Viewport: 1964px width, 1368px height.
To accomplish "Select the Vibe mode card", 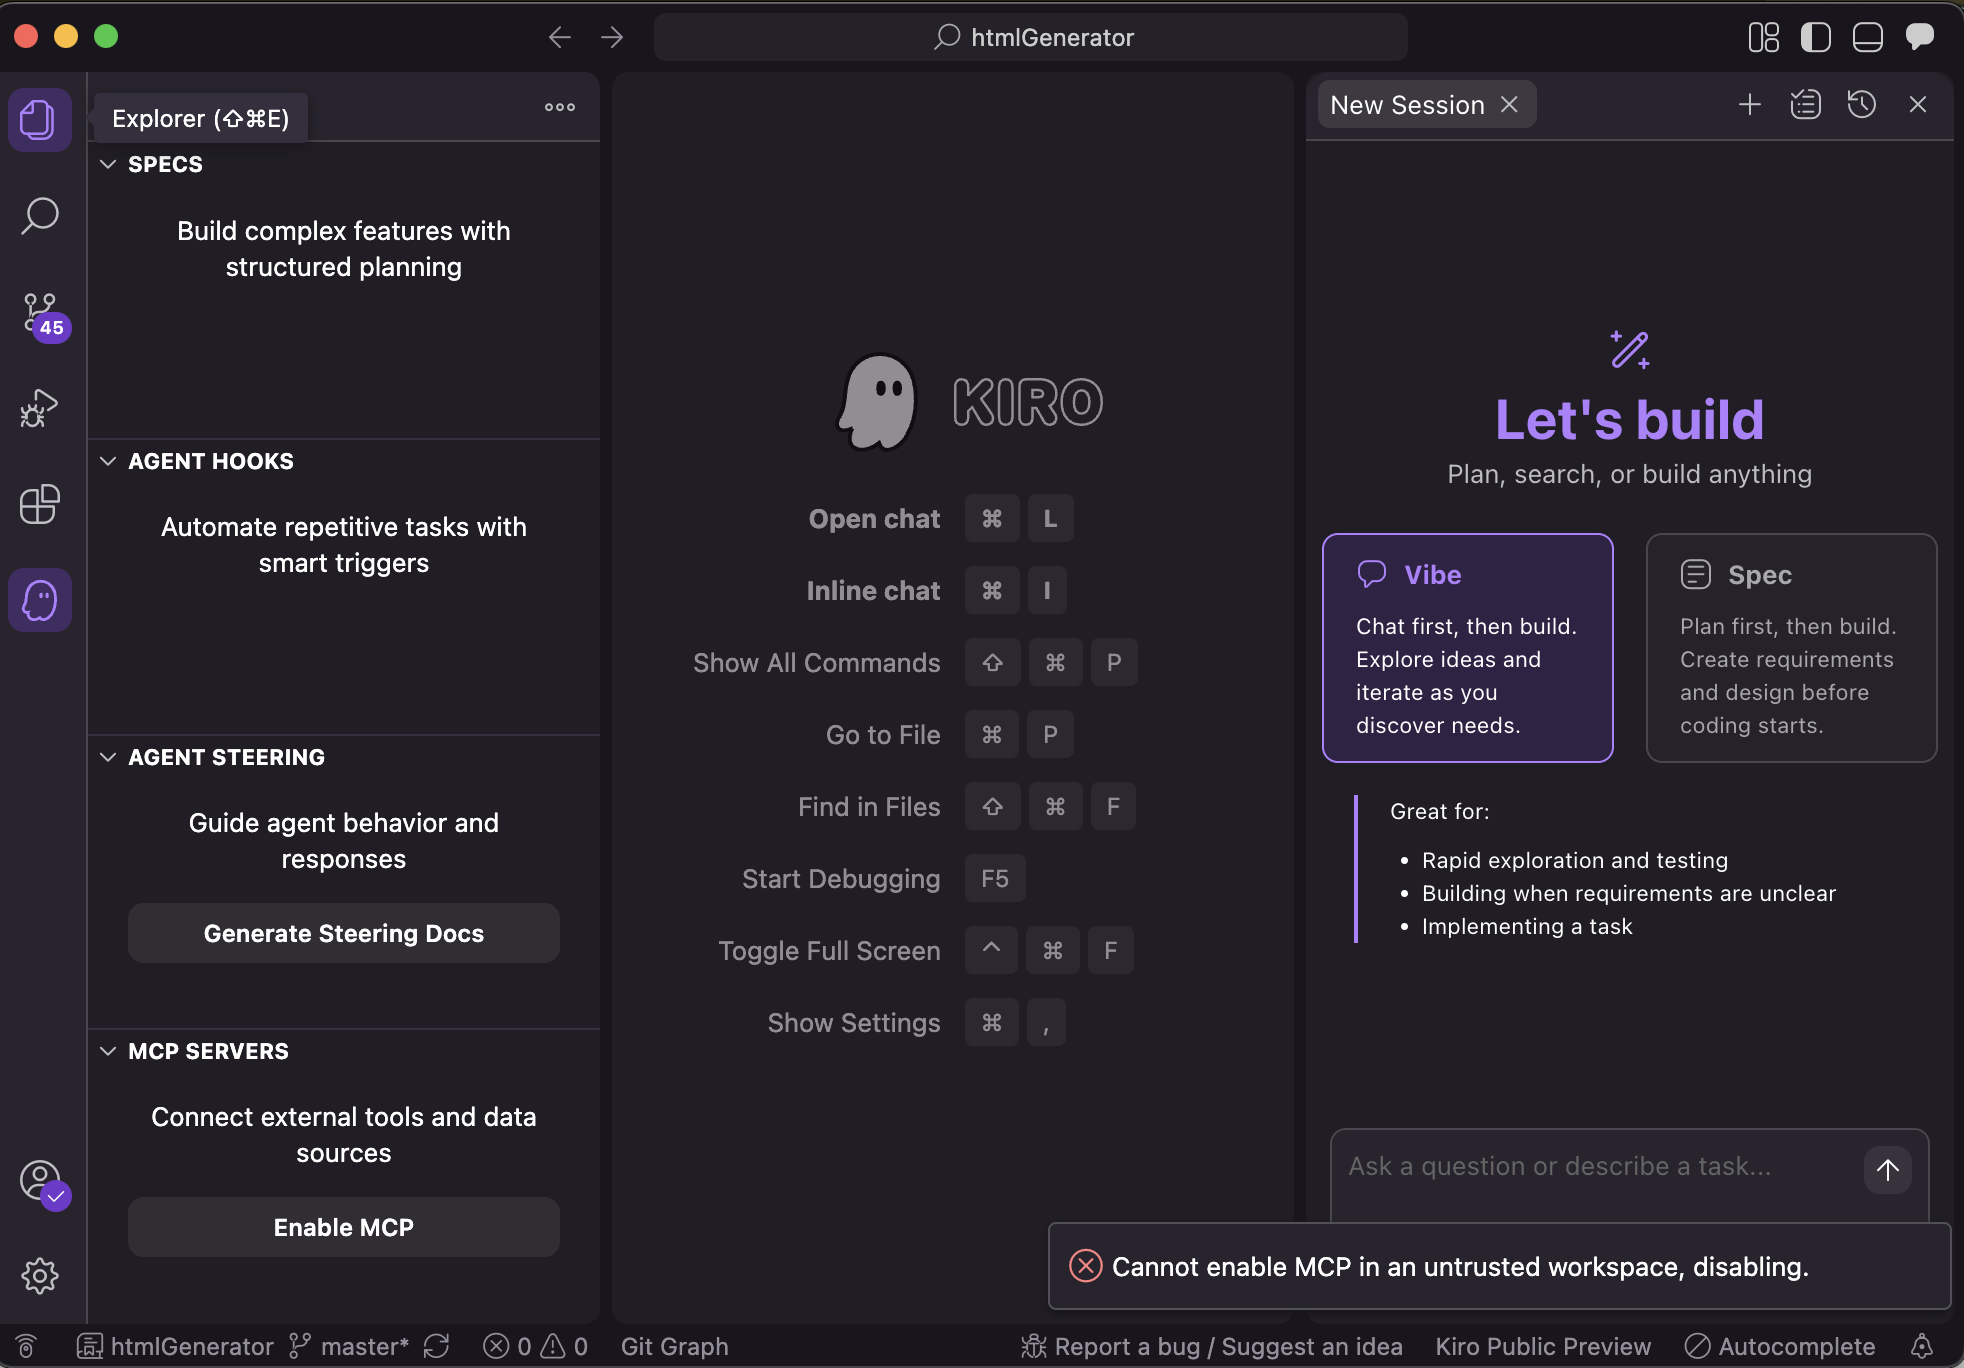I will click(x=1468, y=648).
